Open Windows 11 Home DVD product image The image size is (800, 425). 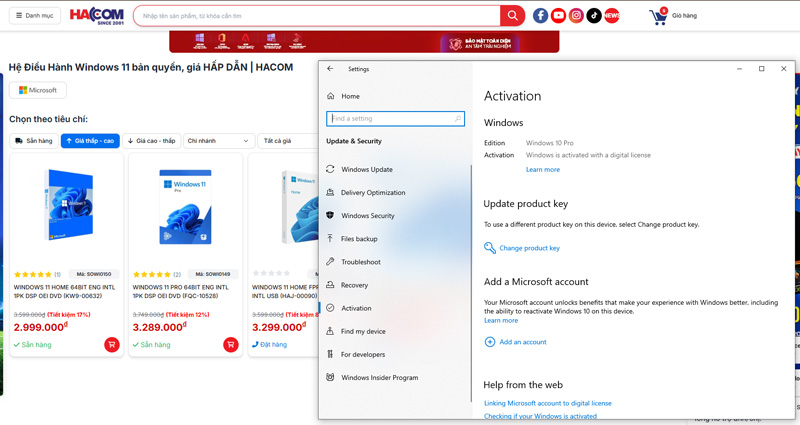tap(68, 205)
